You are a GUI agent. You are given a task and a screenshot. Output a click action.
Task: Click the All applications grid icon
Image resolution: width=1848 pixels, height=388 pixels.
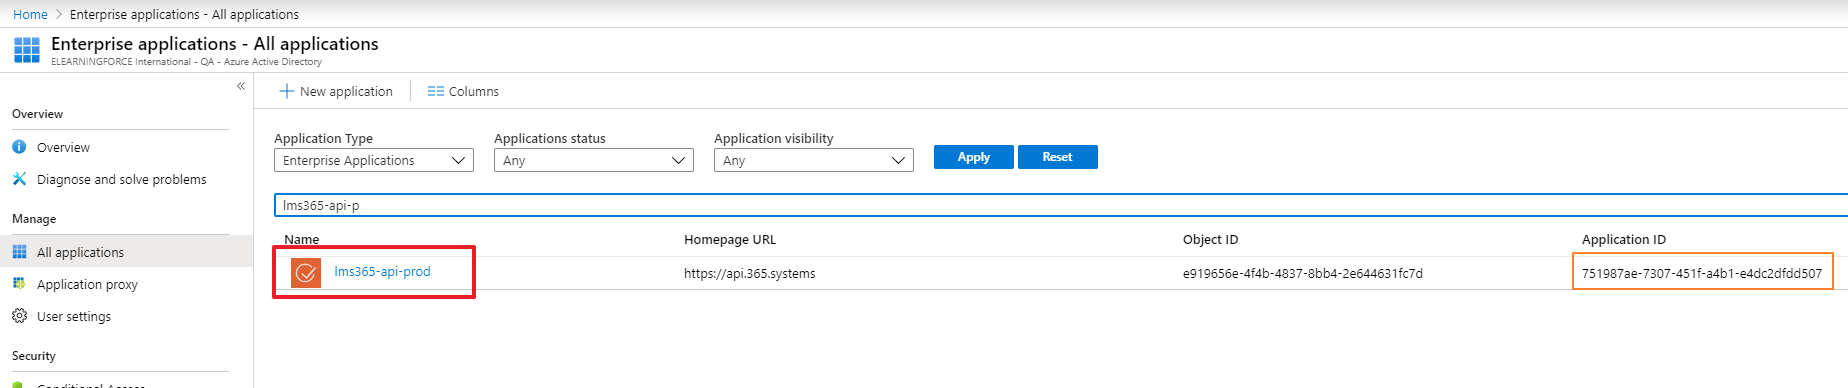tap(19, 252)
